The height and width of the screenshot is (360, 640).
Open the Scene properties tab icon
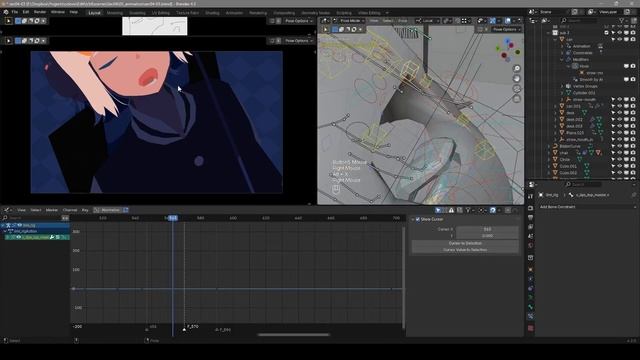point(530,236)
